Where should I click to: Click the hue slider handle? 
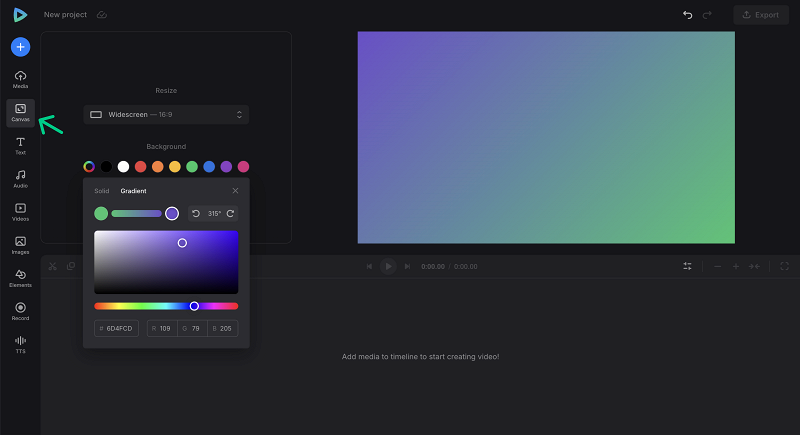[194, 306]
